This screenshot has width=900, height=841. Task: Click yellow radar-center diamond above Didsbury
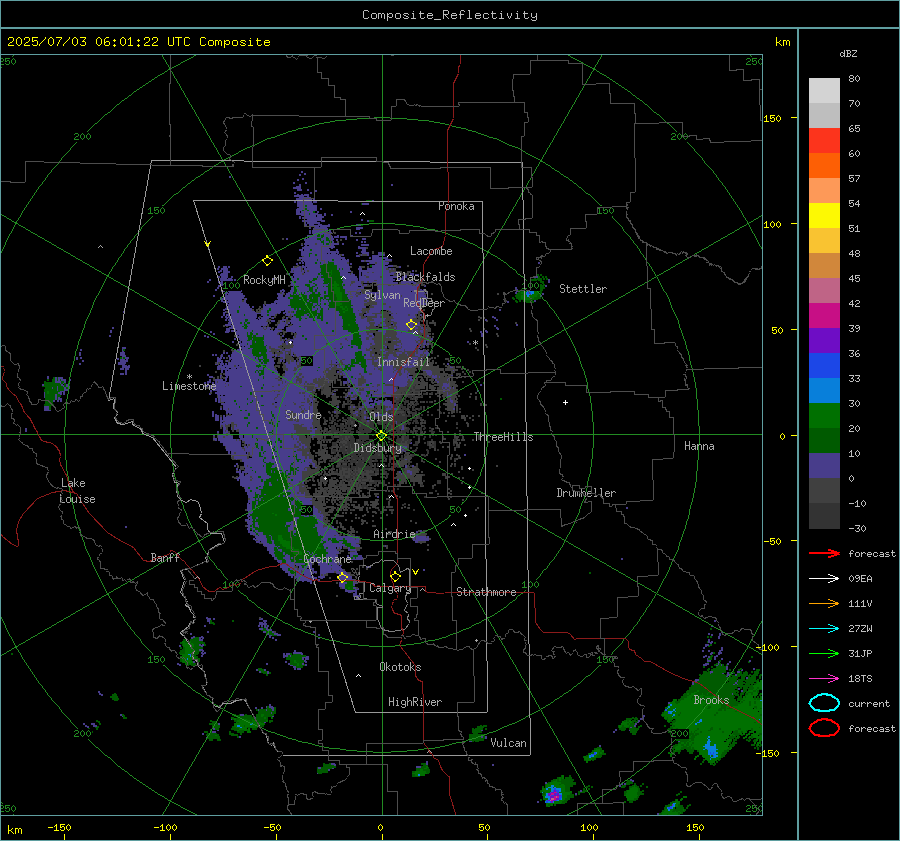[381, 436]
